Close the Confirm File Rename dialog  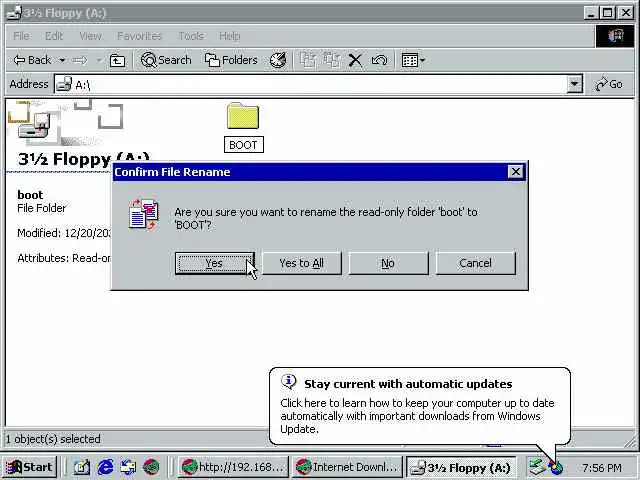point(516,172)
